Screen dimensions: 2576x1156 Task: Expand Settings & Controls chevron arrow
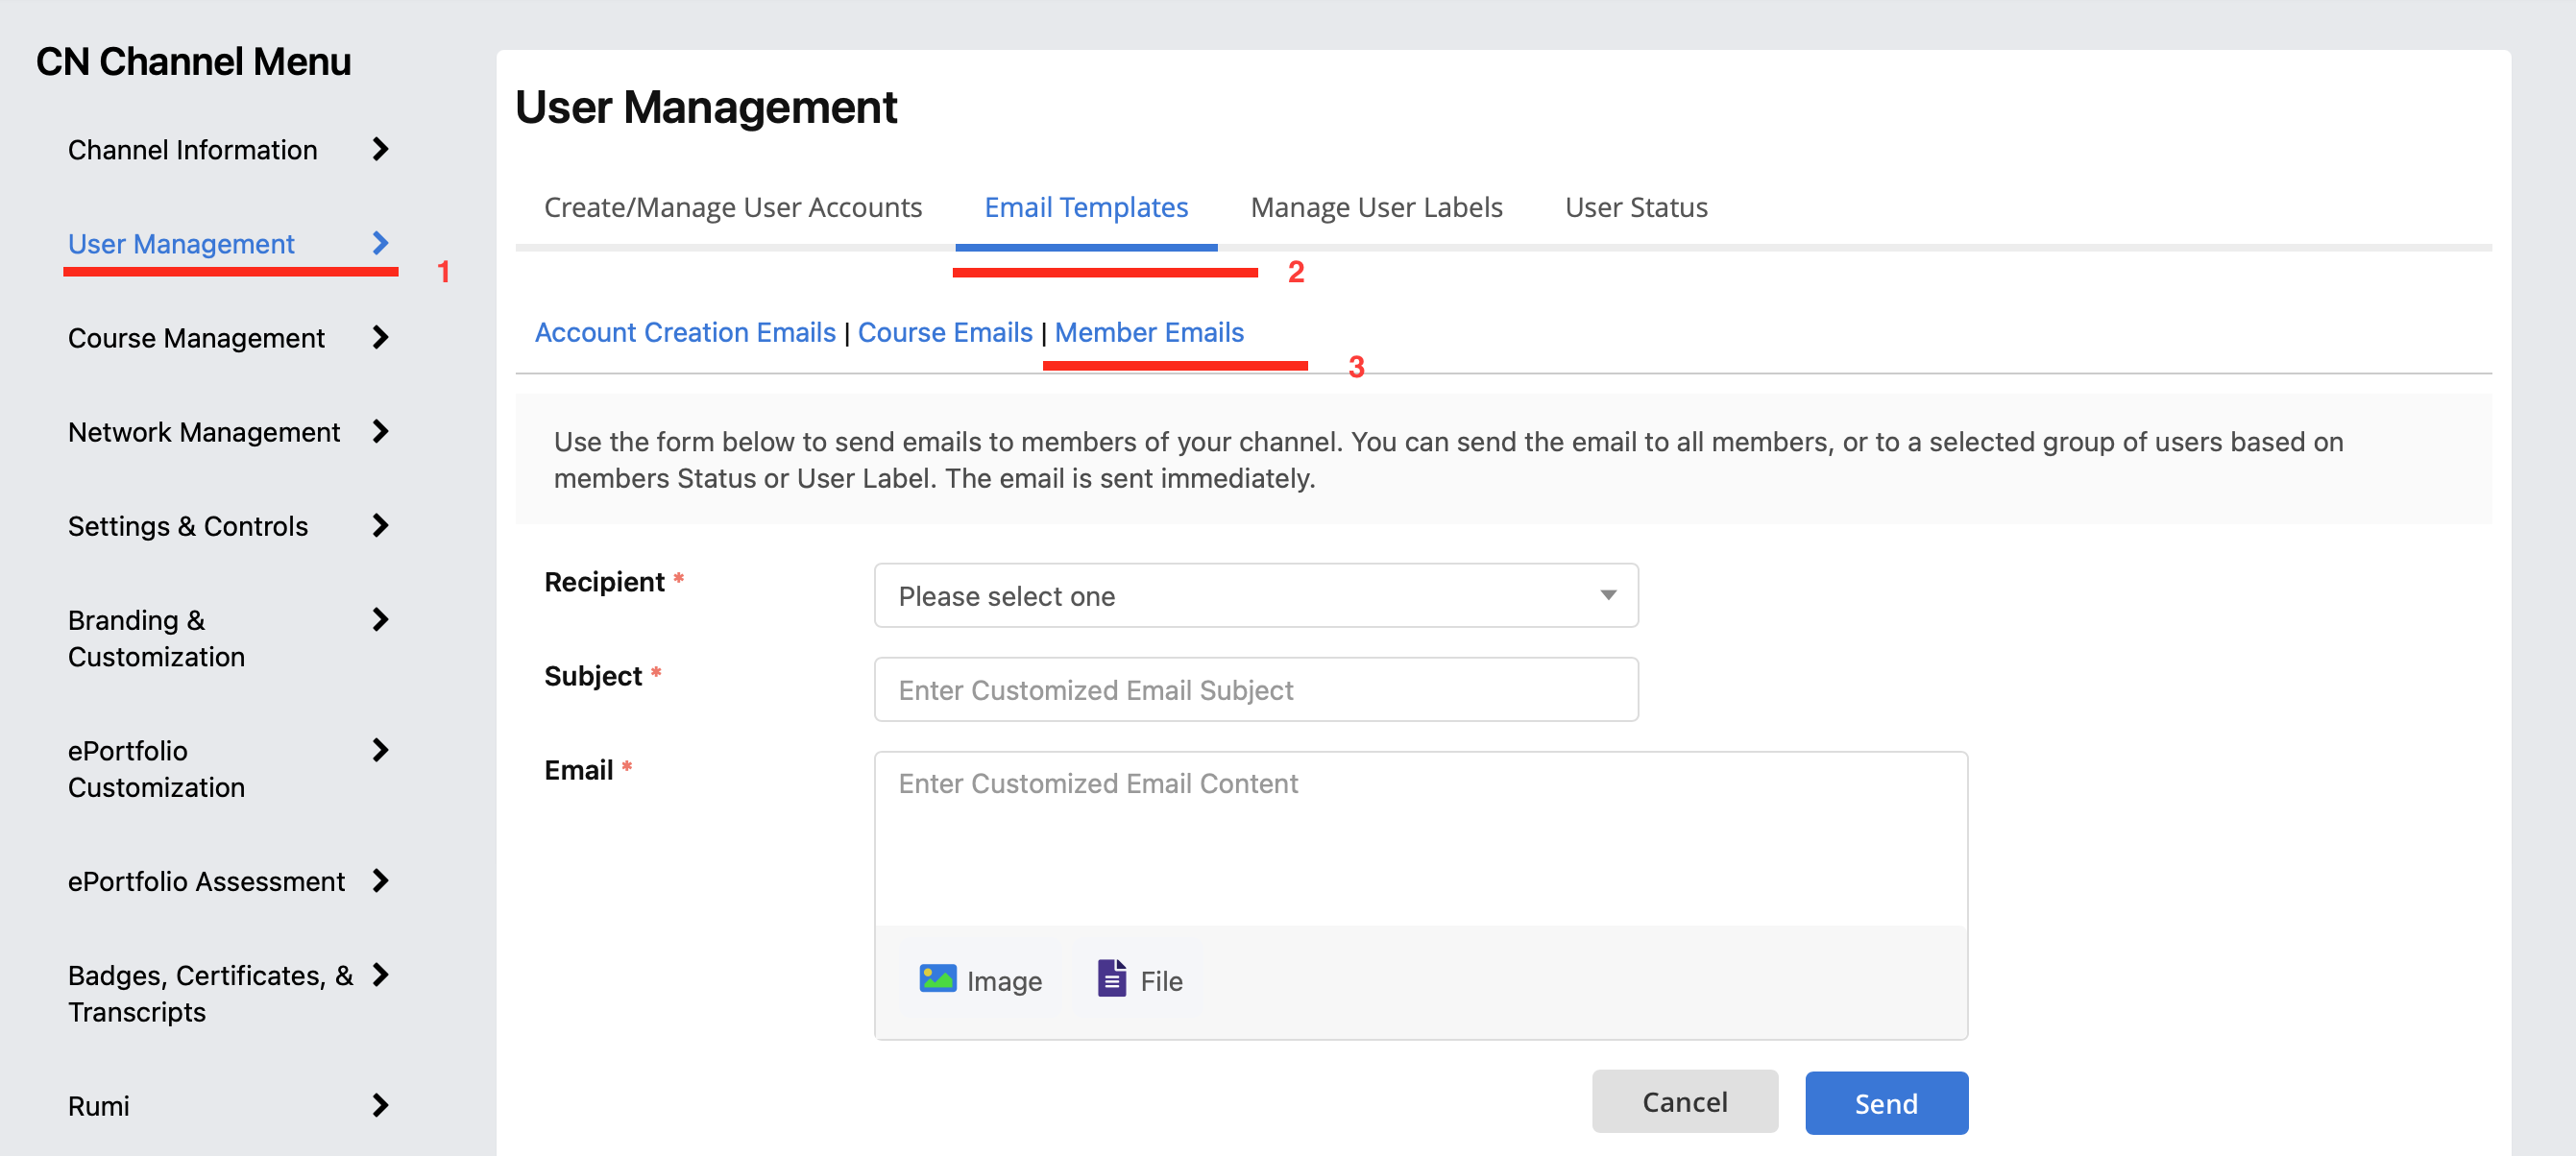point(380,526)
